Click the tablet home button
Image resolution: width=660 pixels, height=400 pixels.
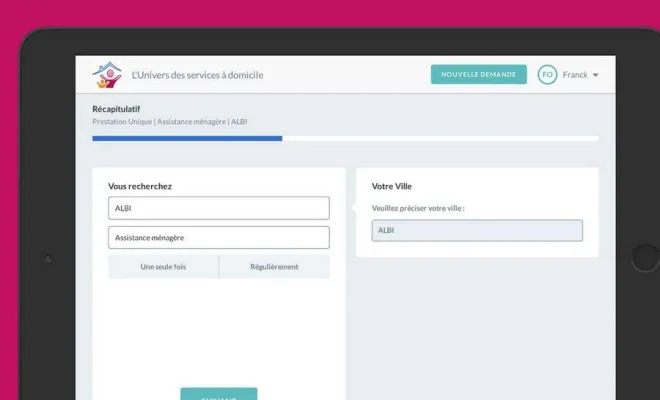click(x=646, y=257)
